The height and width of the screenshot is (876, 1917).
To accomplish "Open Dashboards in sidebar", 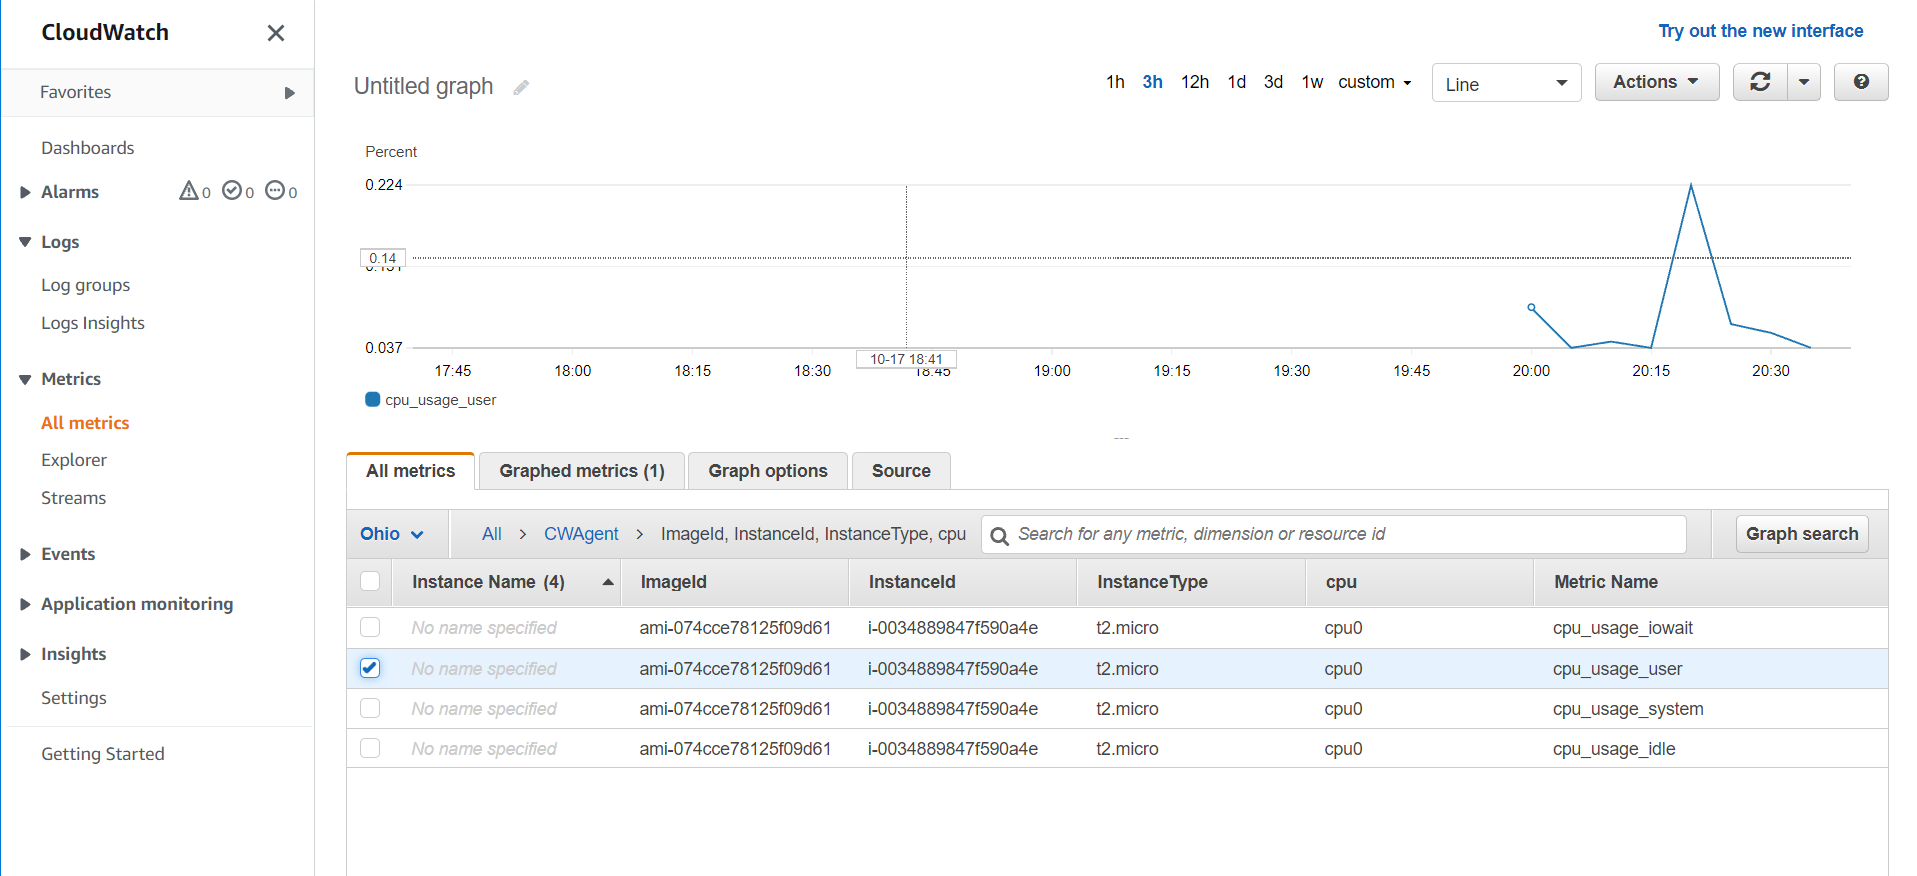I will click(88, 148).
